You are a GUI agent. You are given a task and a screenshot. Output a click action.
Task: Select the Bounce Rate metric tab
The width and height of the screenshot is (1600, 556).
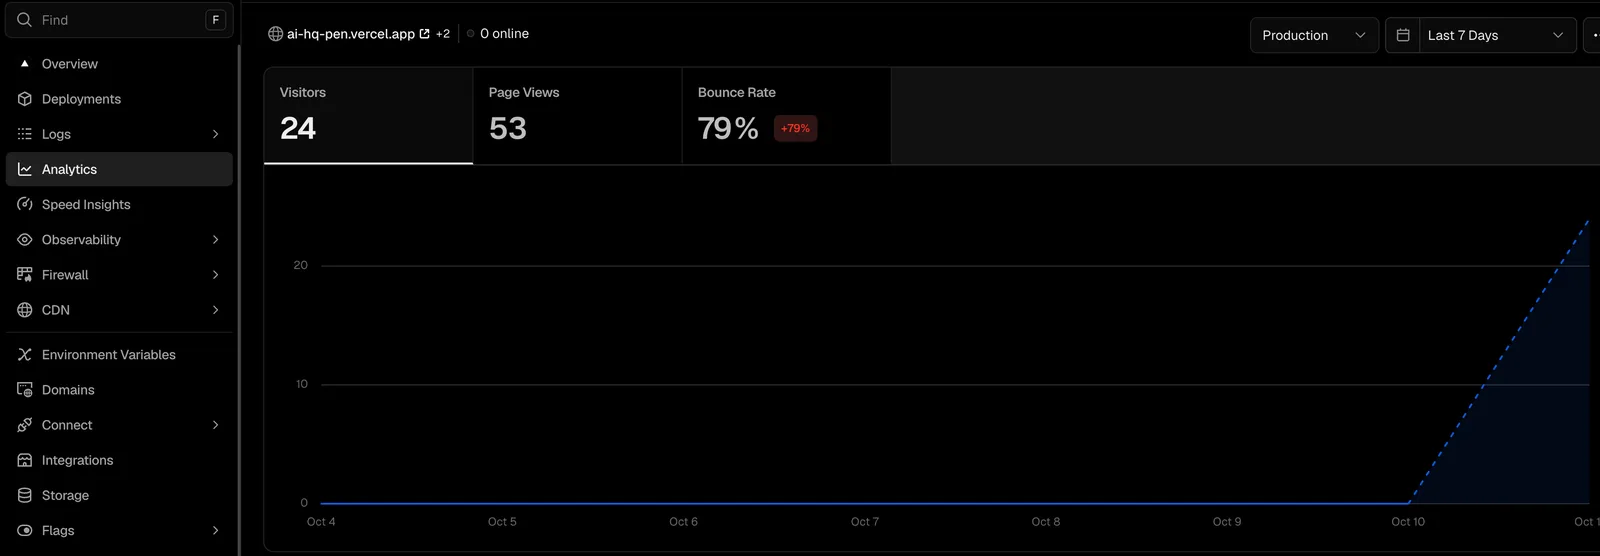[x=786, y=116]
